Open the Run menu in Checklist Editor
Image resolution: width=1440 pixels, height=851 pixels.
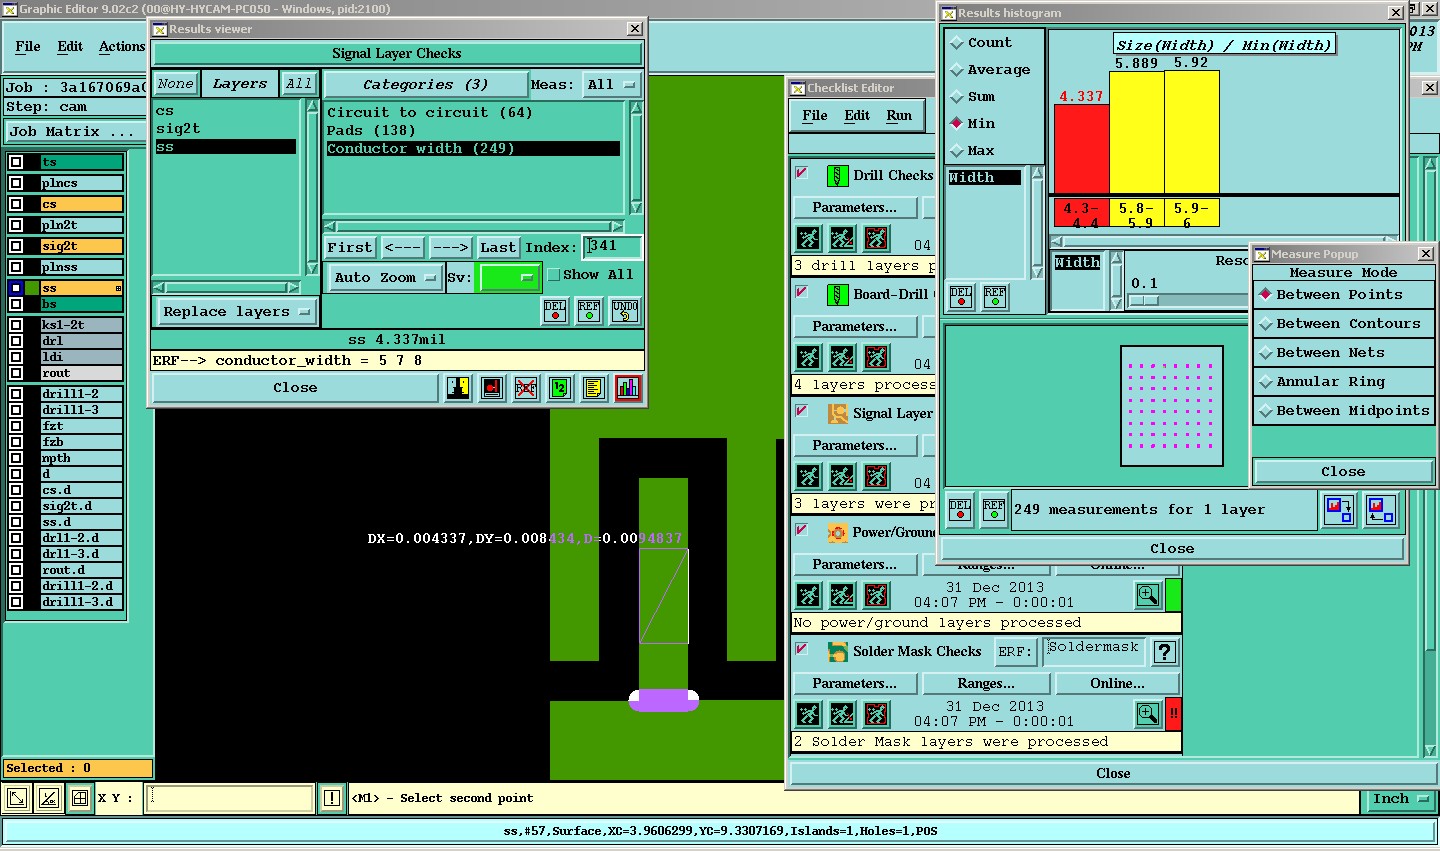pos(899,116)
